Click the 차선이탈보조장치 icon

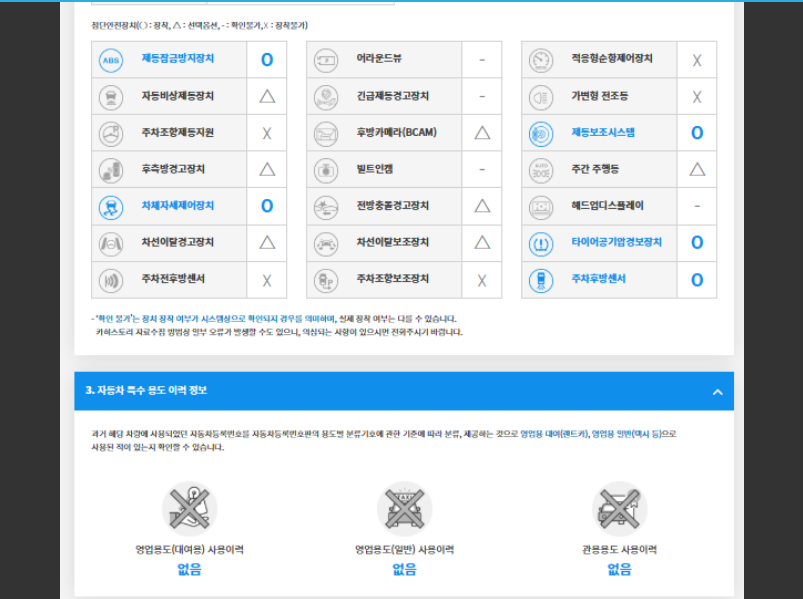(326, 243)
